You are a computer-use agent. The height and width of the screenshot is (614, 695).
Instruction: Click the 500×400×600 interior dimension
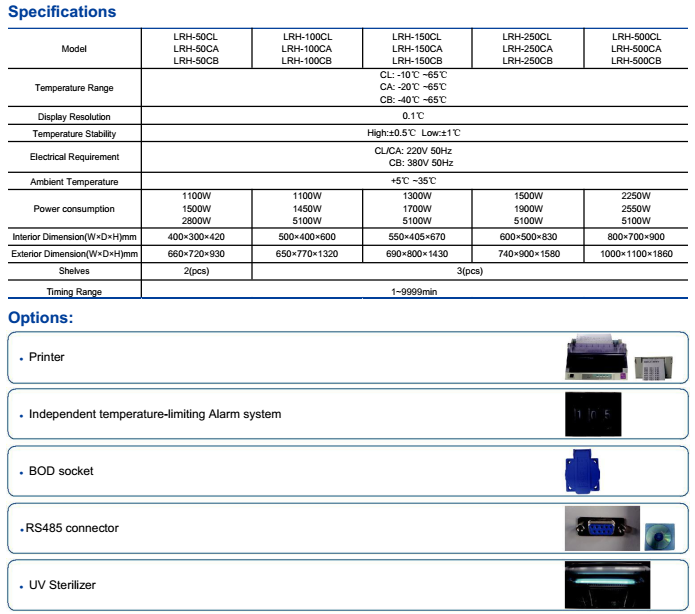point(307,237)
